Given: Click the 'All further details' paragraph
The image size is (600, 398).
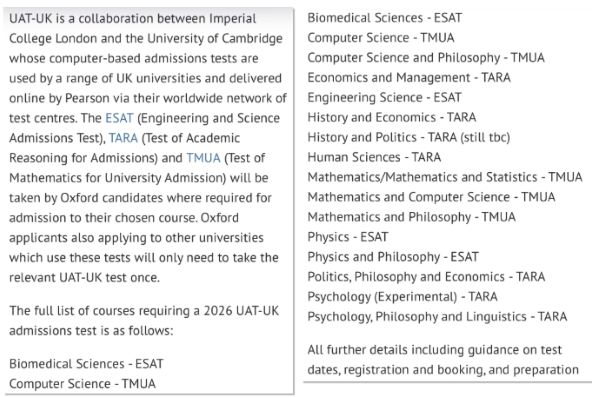Looking at the screenshot, I should coord(443,360).
